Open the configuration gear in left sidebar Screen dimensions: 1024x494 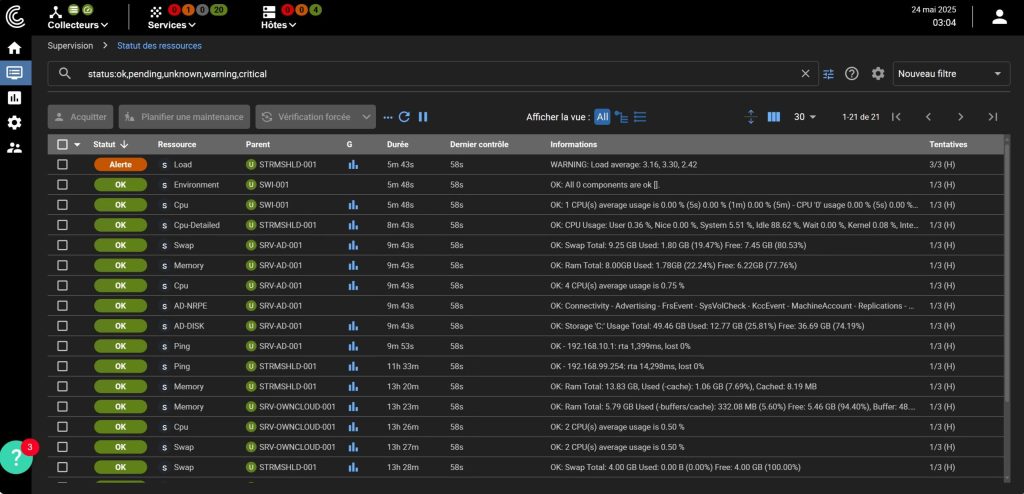tap(14, 123)
